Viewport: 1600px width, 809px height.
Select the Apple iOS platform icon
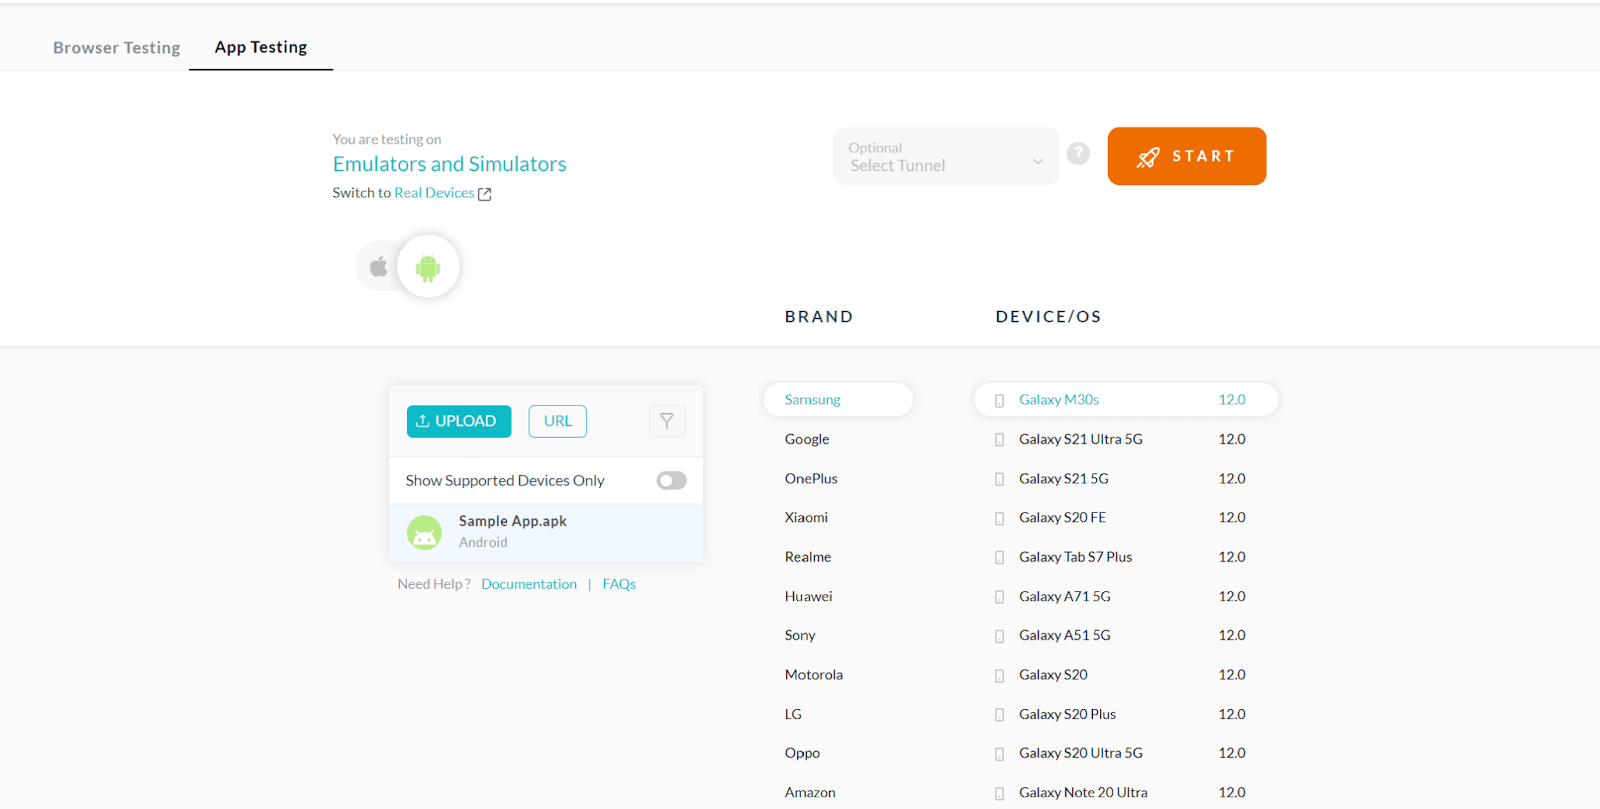[378, 267]
